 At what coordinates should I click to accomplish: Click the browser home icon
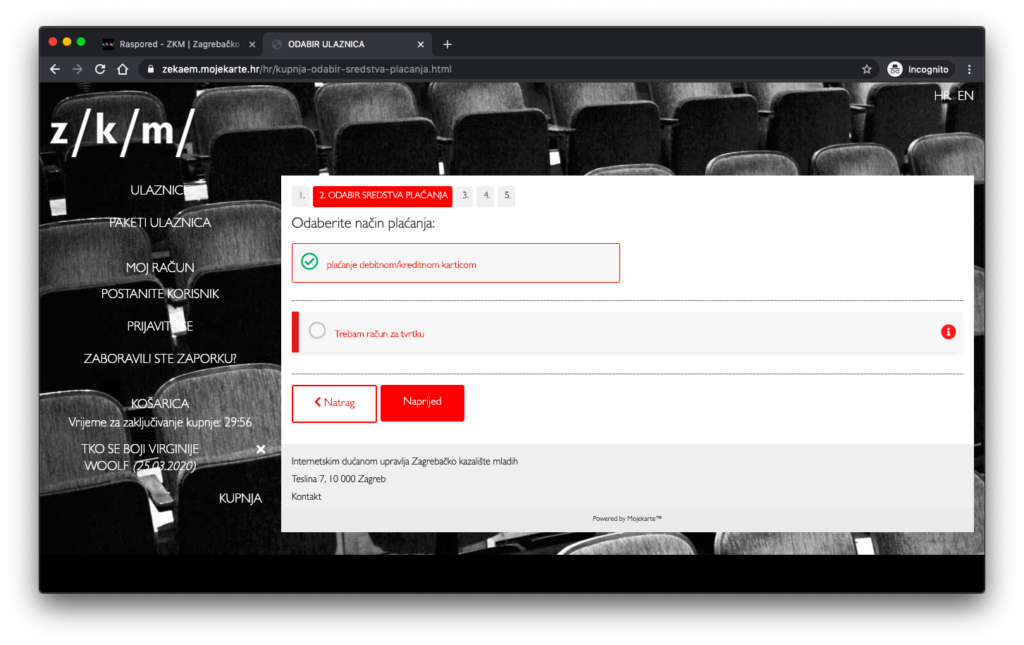(x=122, y=69)
